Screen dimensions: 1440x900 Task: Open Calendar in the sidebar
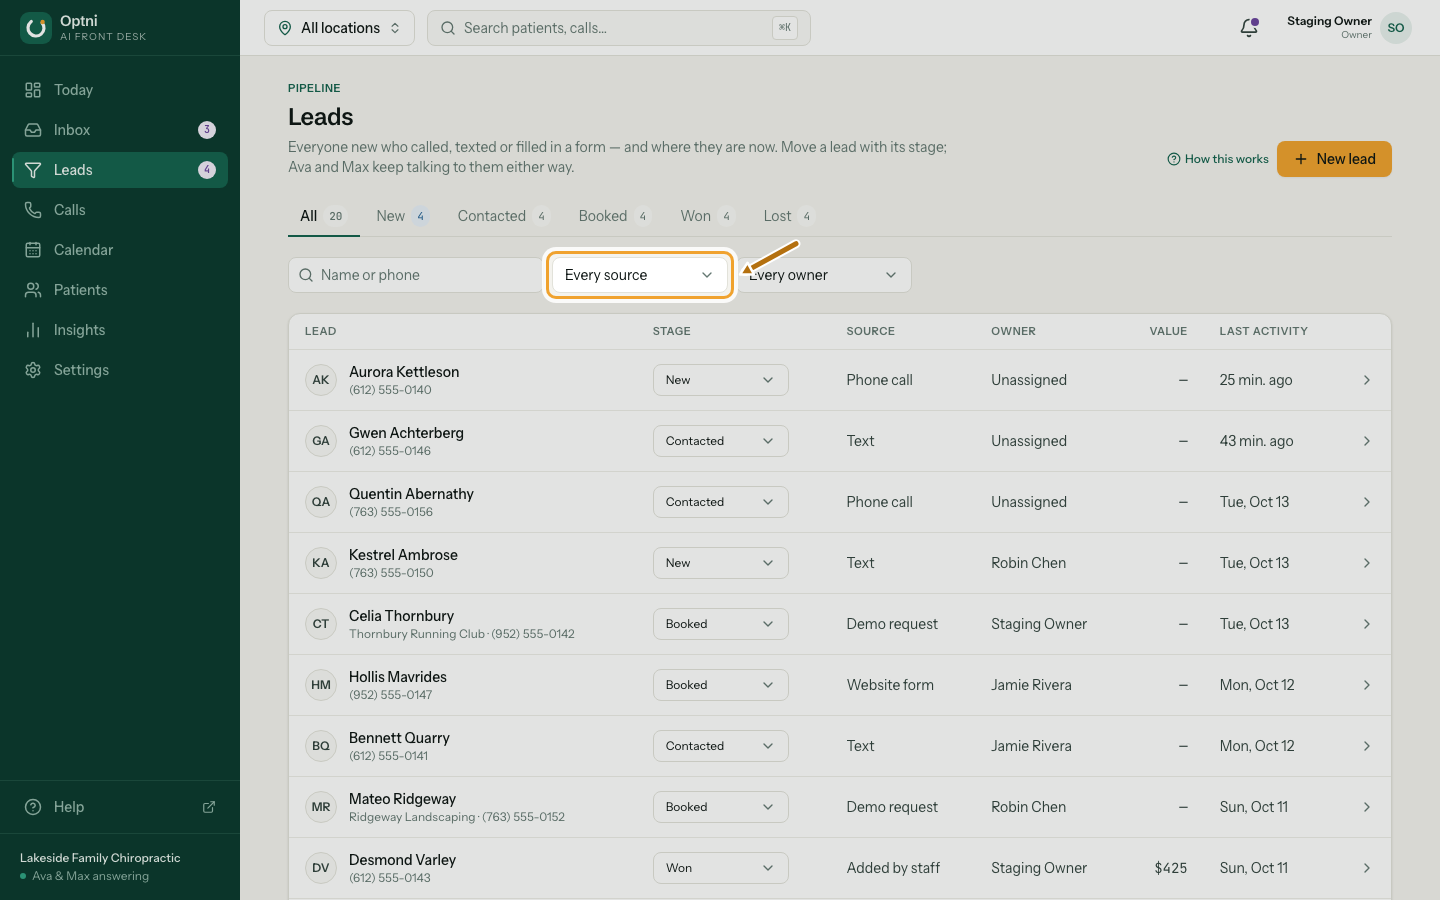[x=120, y=250]
